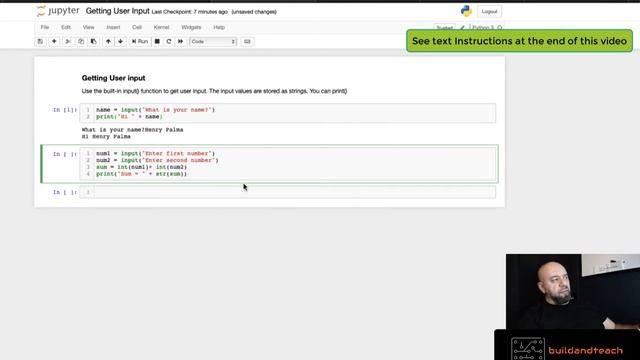Paste cells below icon

point(93,42)
